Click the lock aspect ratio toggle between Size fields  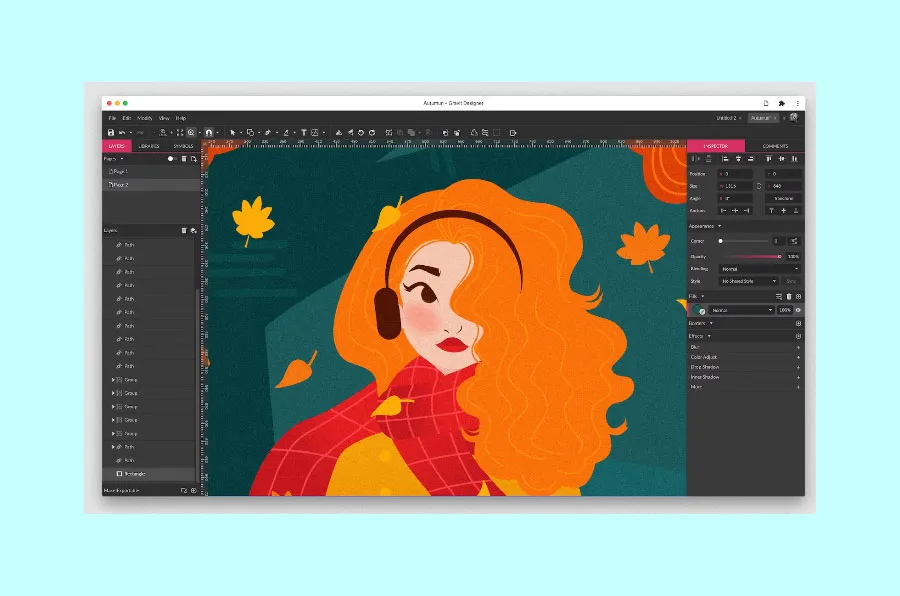[x=759, y=185]
